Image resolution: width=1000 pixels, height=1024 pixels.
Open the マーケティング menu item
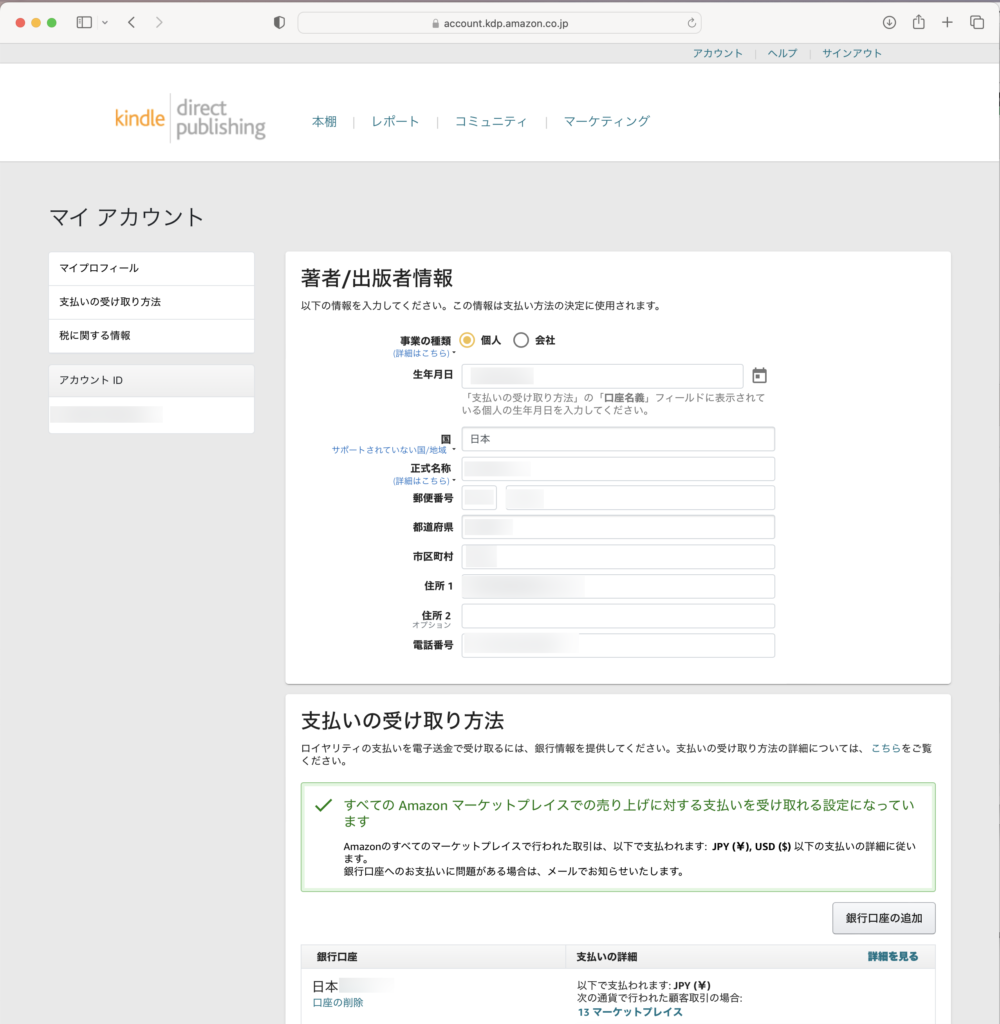point(606,121)
